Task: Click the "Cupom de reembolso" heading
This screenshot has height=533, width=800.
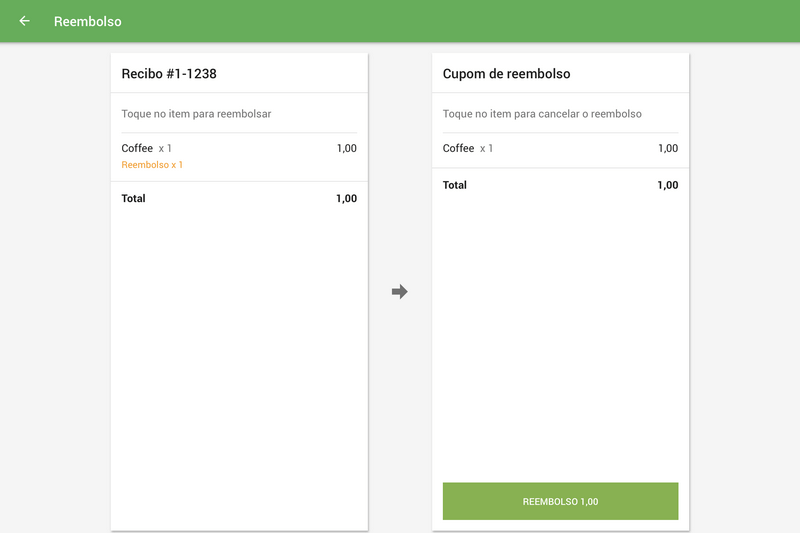Action: [x=506, y=74]
